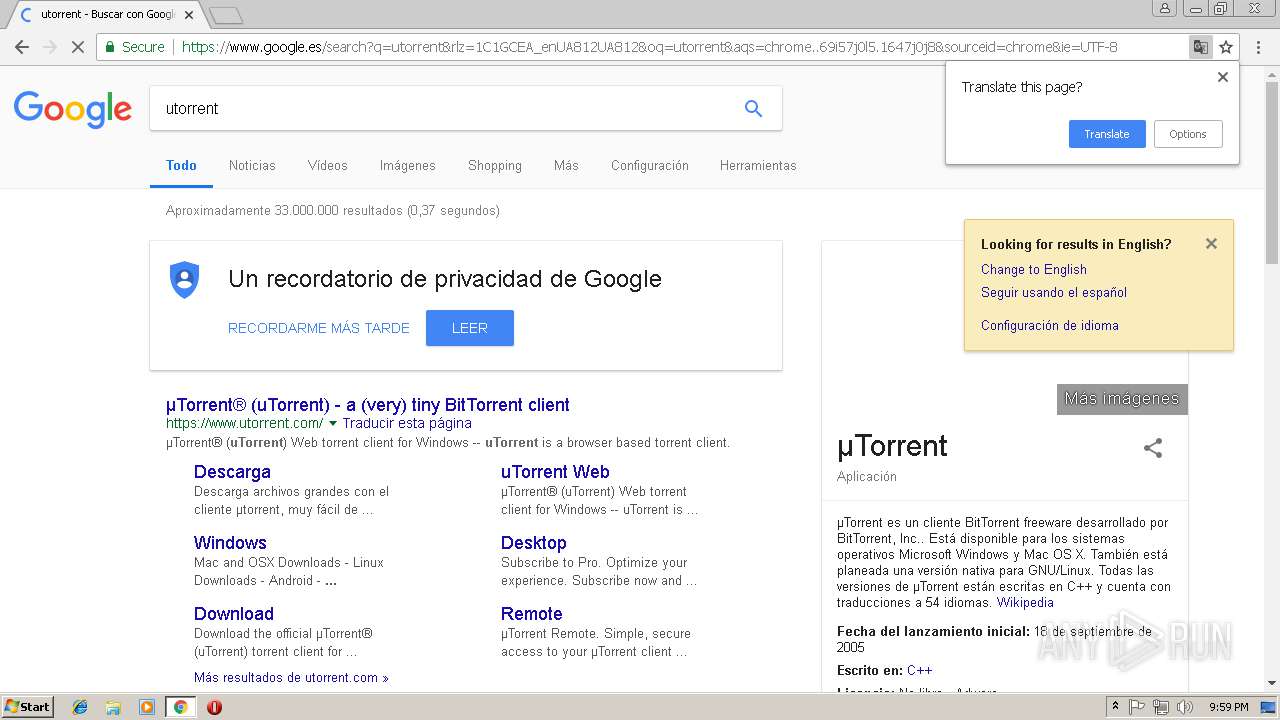
Task: Click the Google logo
Action: [x=73, y=109]
